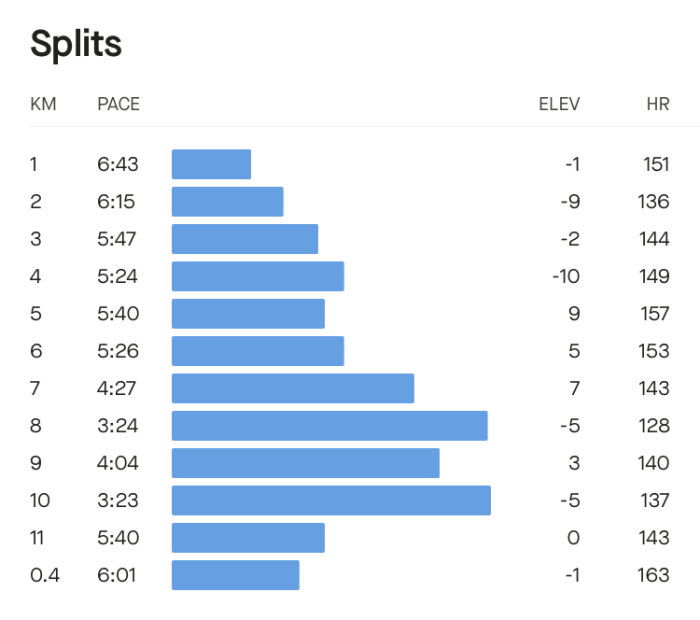Click the final 0.4 km split bar

tap(236, 575)
